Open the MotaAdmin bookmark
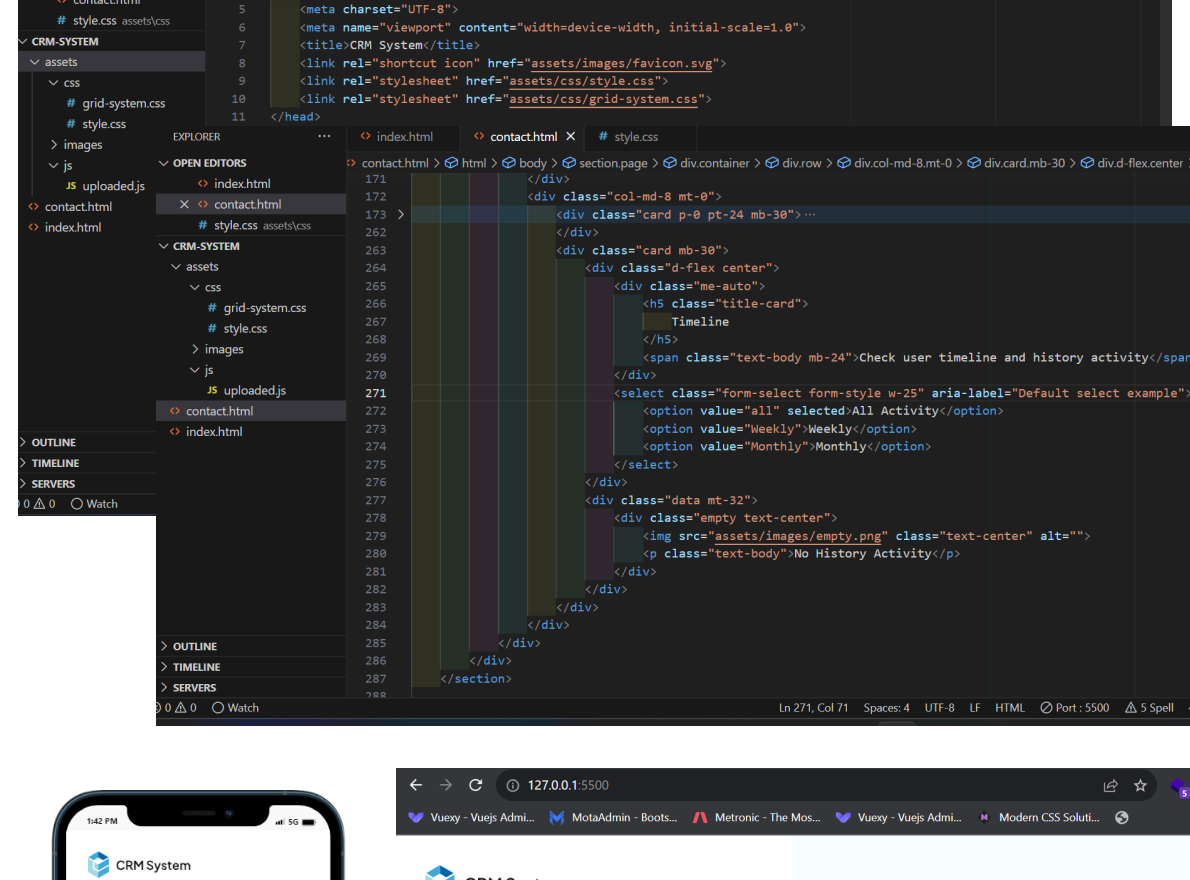 614,817
